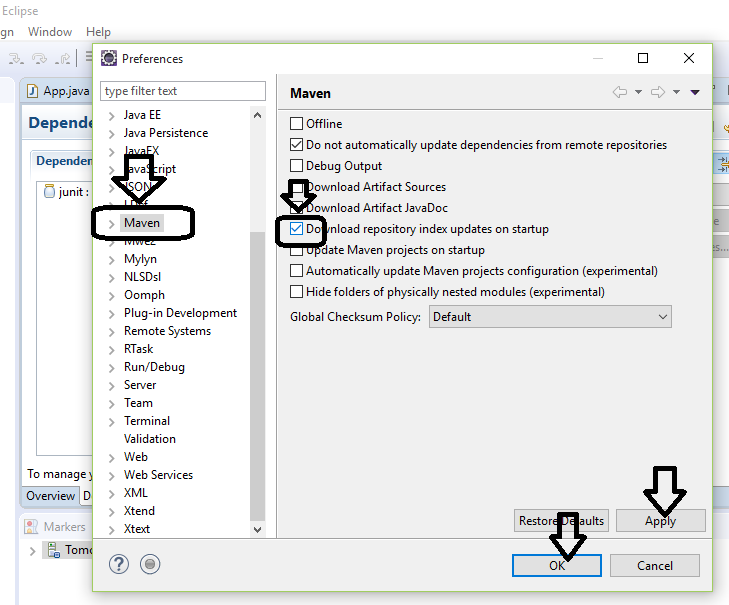This screenshot has width=729, height=605.
Task: Open the Global Checksum Policy dropdown
Action: [x=550, y=317]
